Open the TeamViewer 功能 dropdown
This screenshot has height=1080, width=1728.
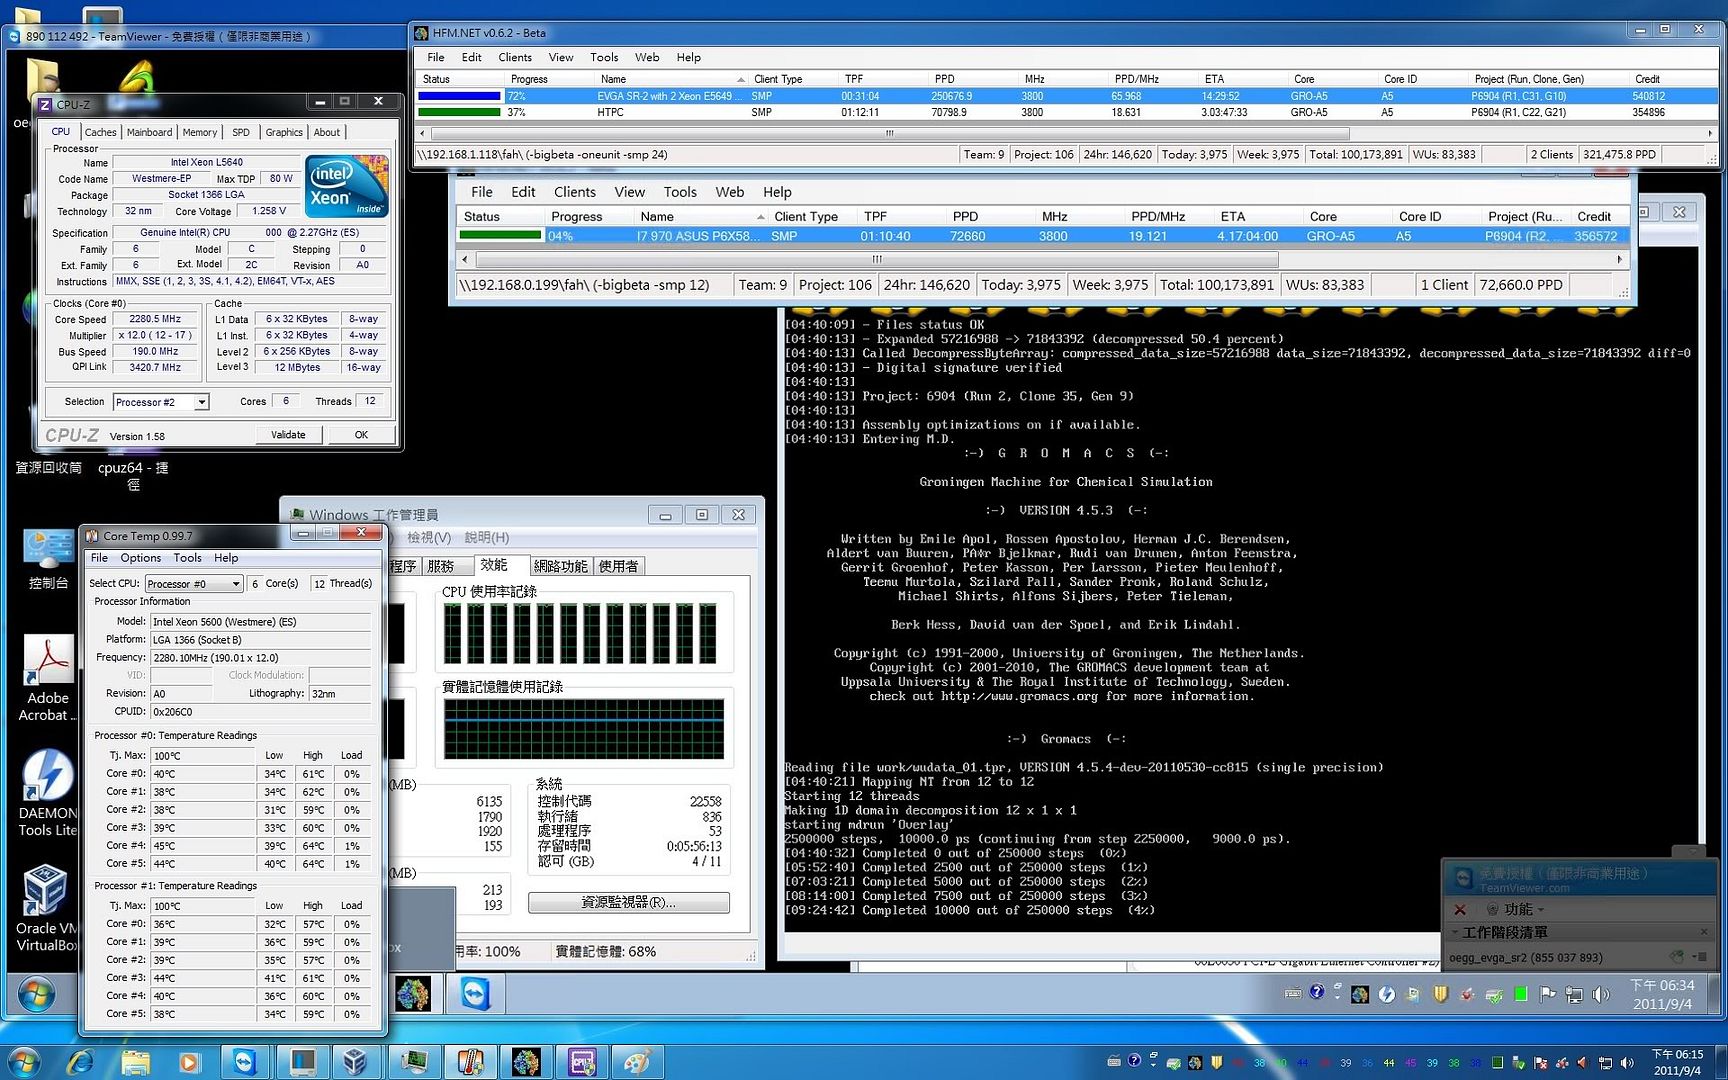(1514, 909)
